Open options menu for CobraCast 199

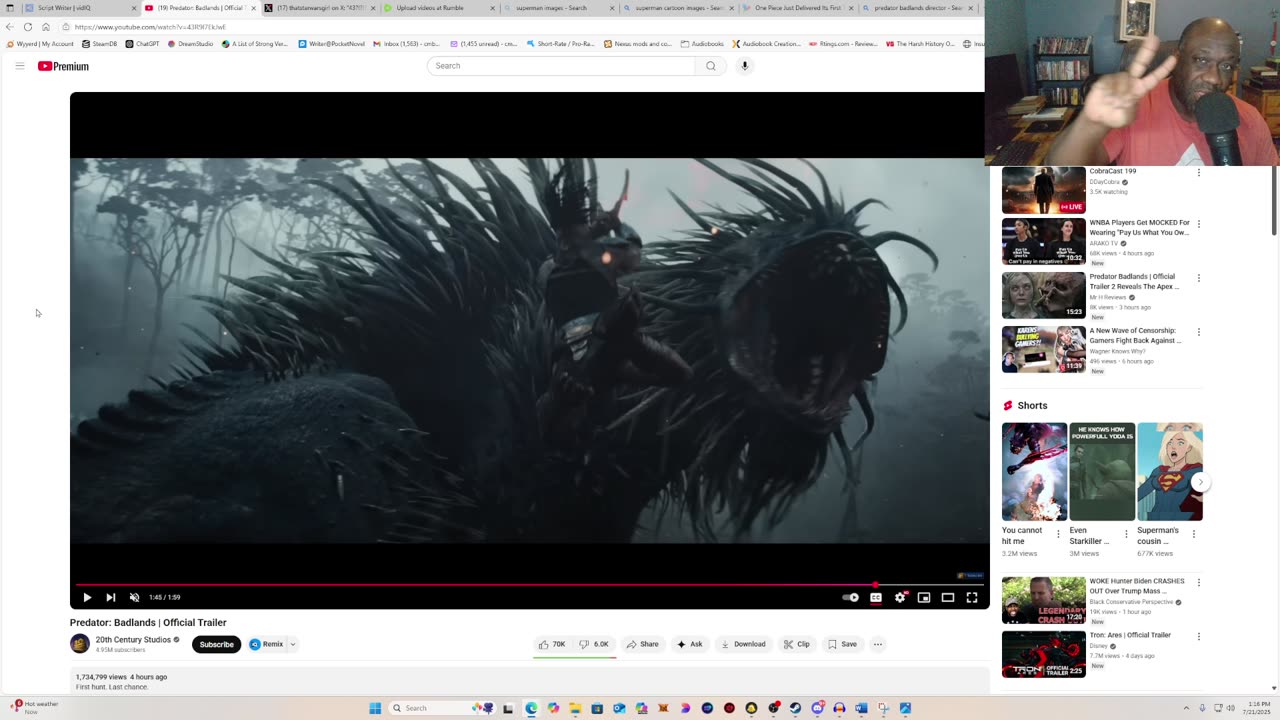tap(1199, 172)
